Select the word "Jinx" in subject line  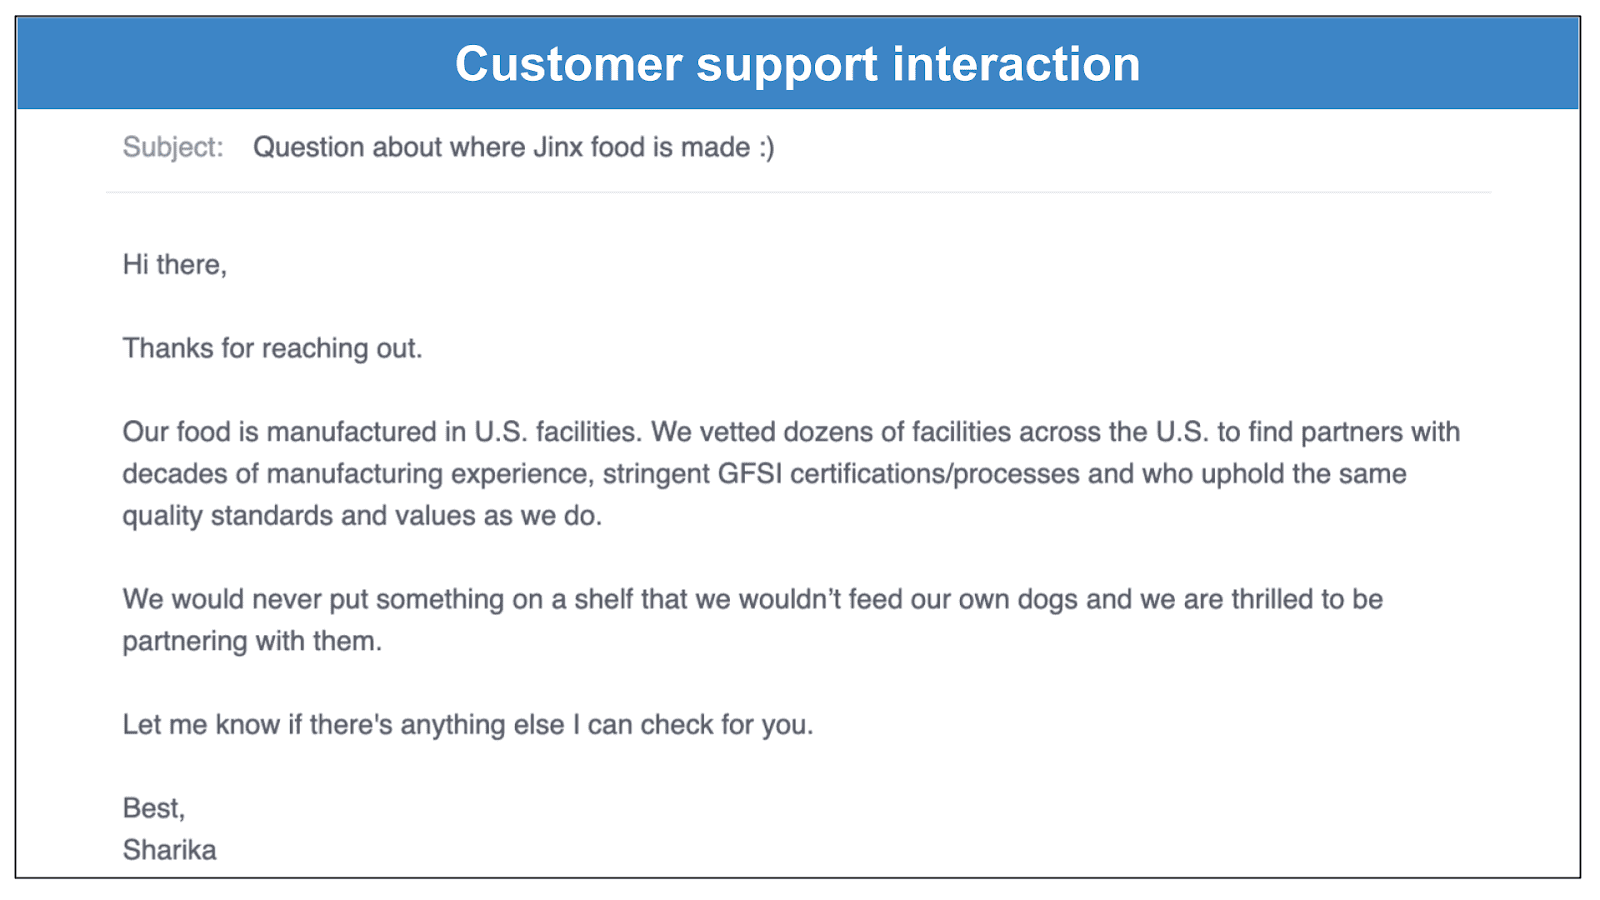pos(558,147)
